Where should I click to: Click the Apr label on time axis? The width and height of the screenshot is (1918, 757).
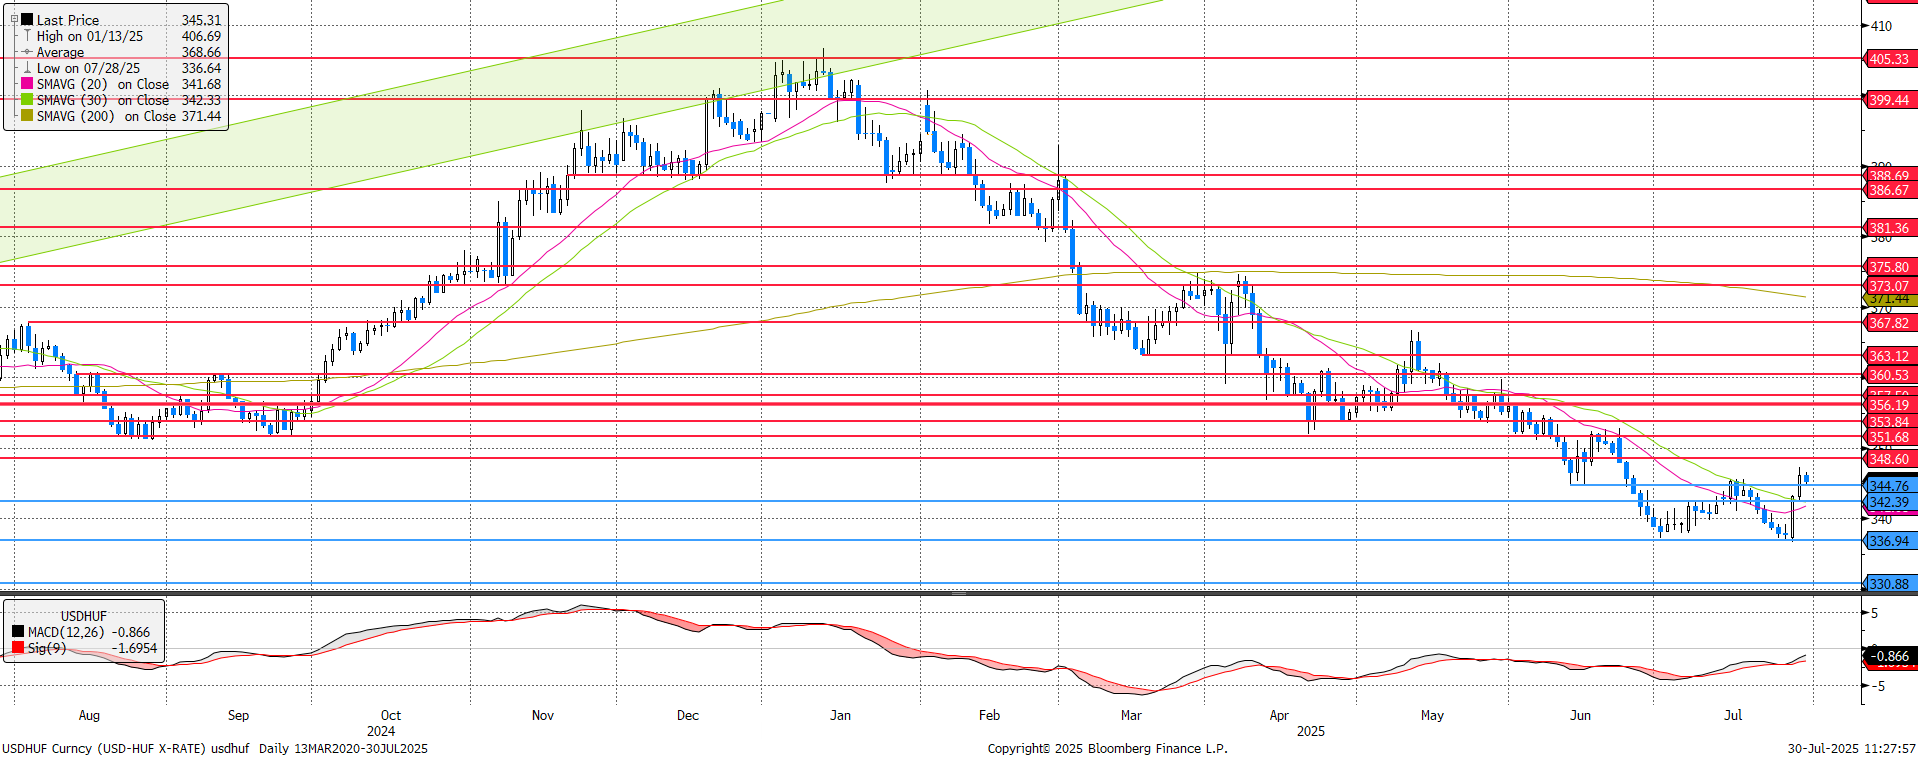point(1279,715)
